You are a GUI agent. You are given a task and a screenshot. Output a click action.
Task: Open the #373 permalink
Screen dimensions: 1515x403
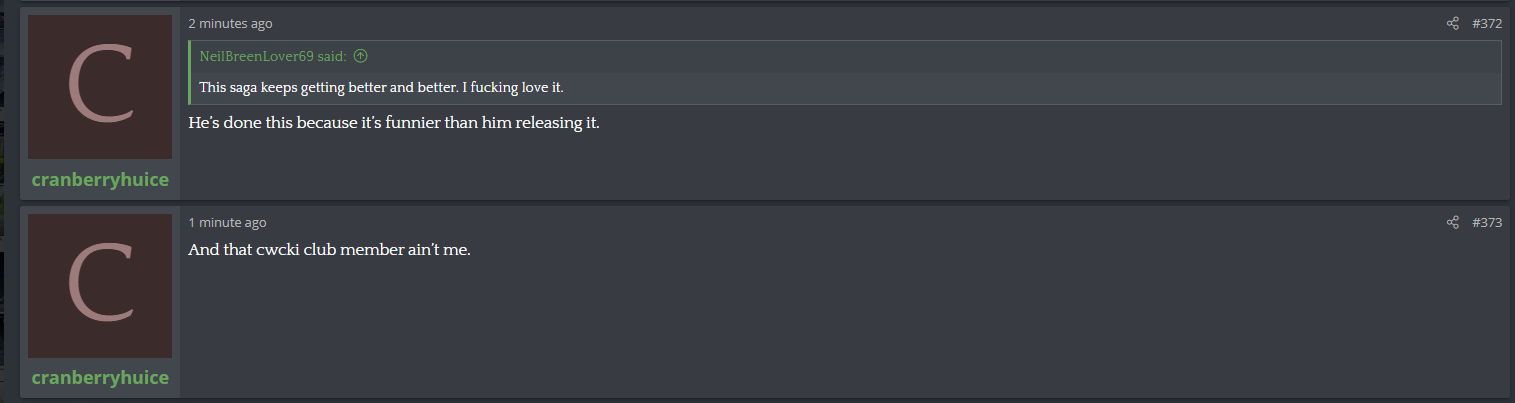(x=1487, y=222)
